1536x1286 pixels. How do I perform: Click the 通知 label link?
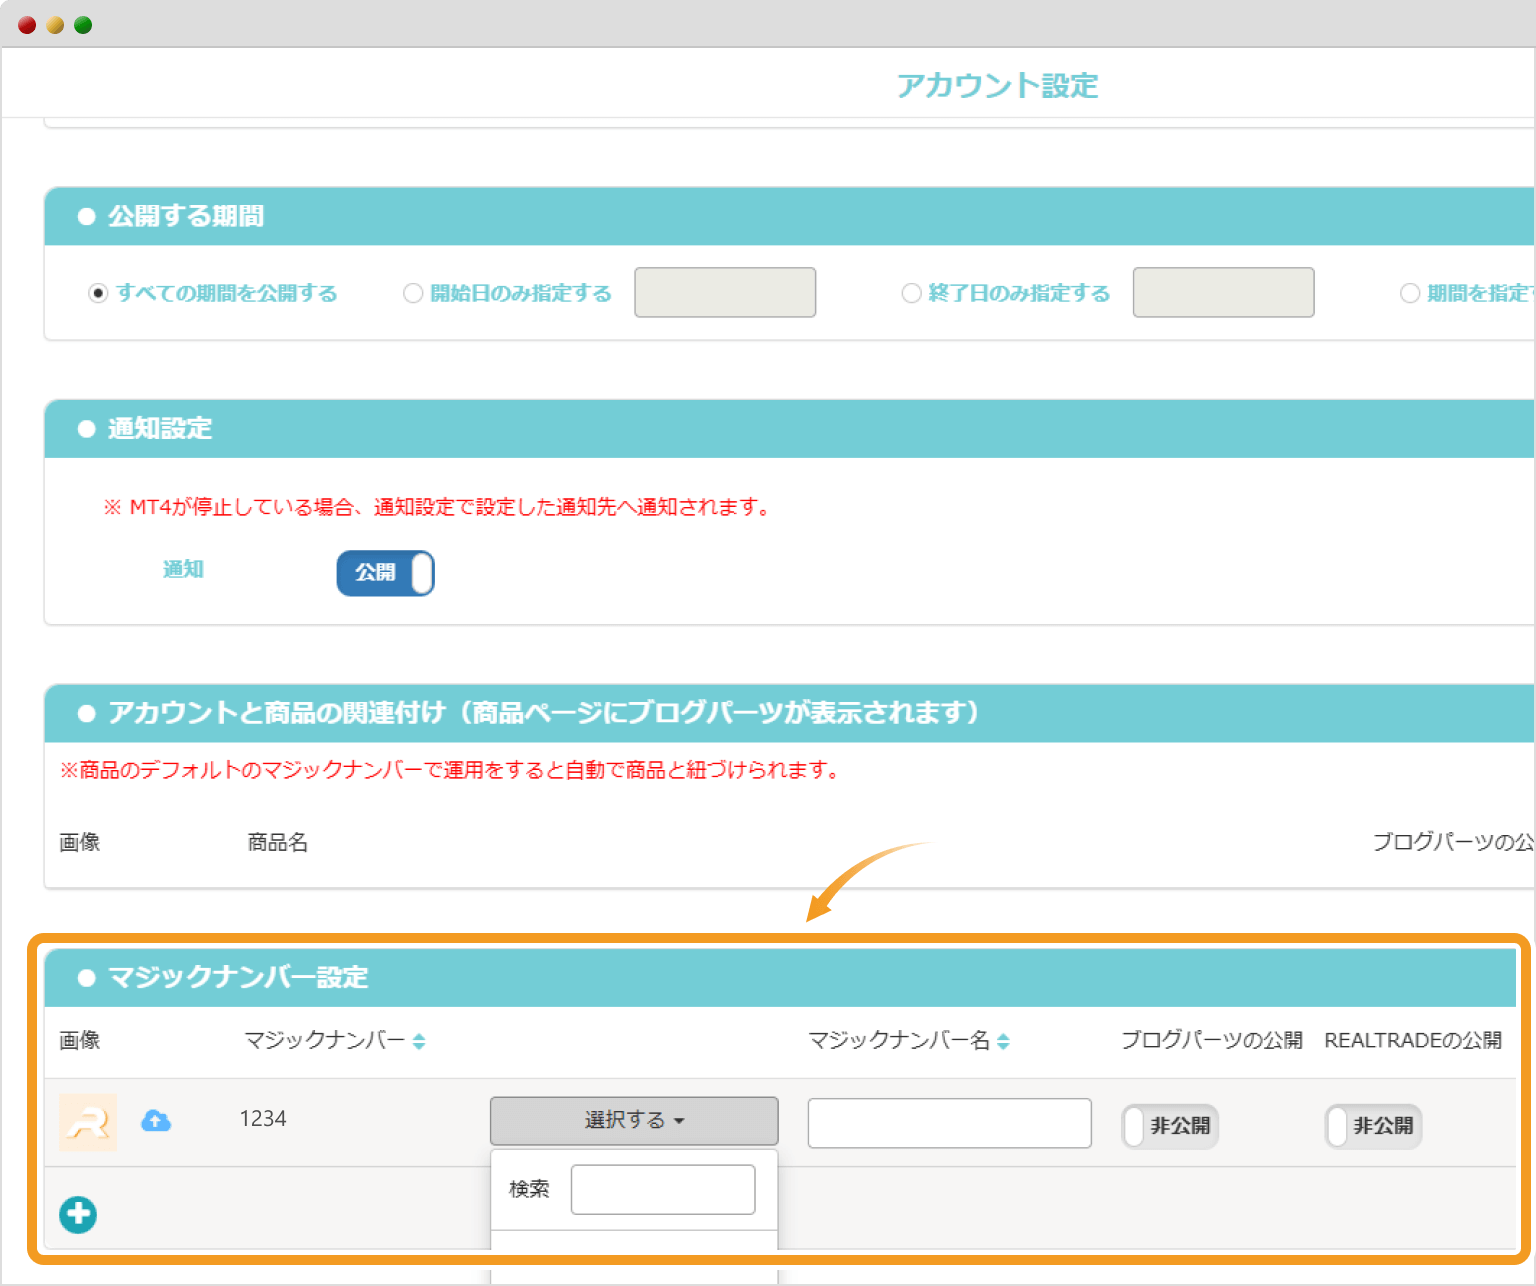[183, 569]
